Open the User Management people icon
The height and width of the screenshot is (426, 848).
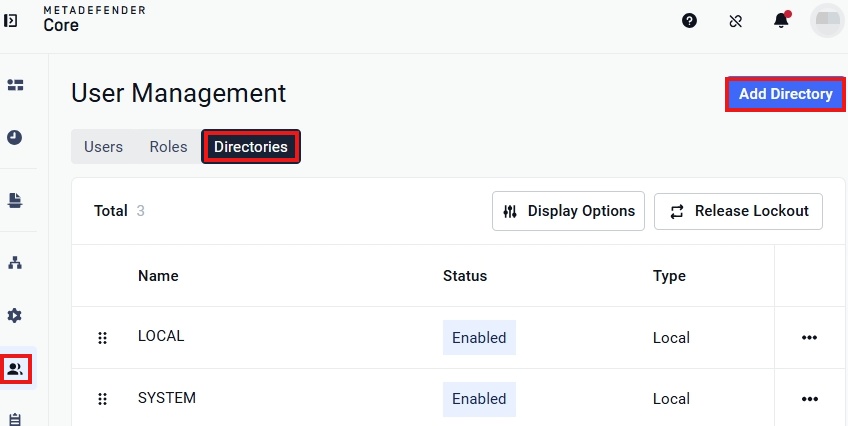pyautogui.click(x=15, y=369)
